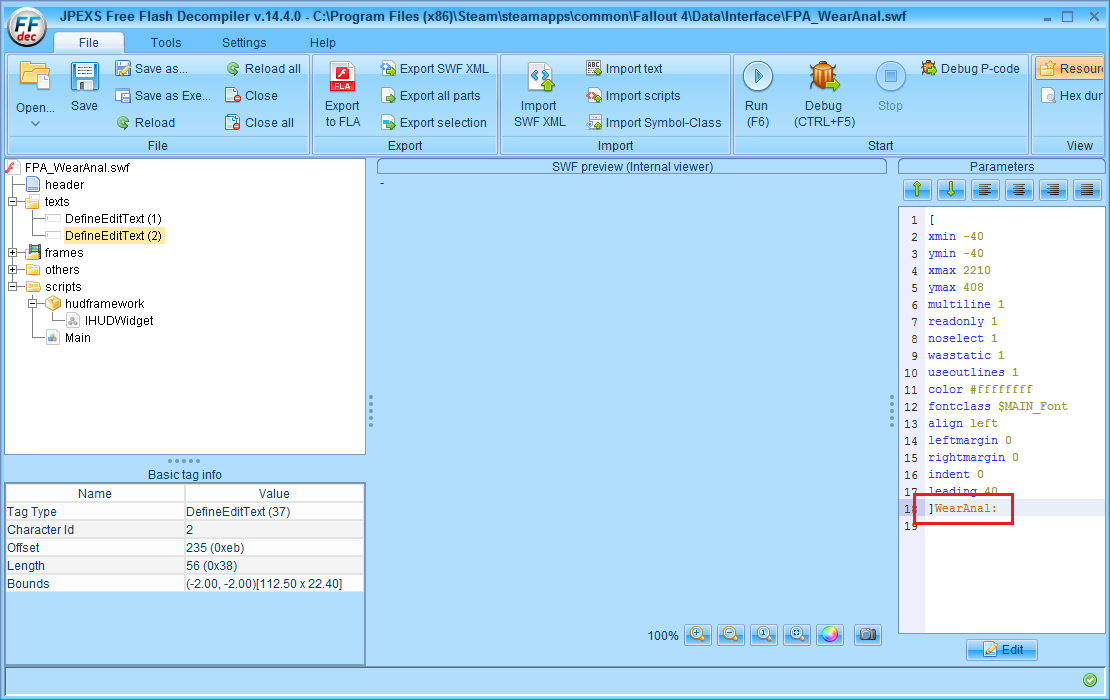Click the zoom to 1:1 icon

(x=764, y=635)
